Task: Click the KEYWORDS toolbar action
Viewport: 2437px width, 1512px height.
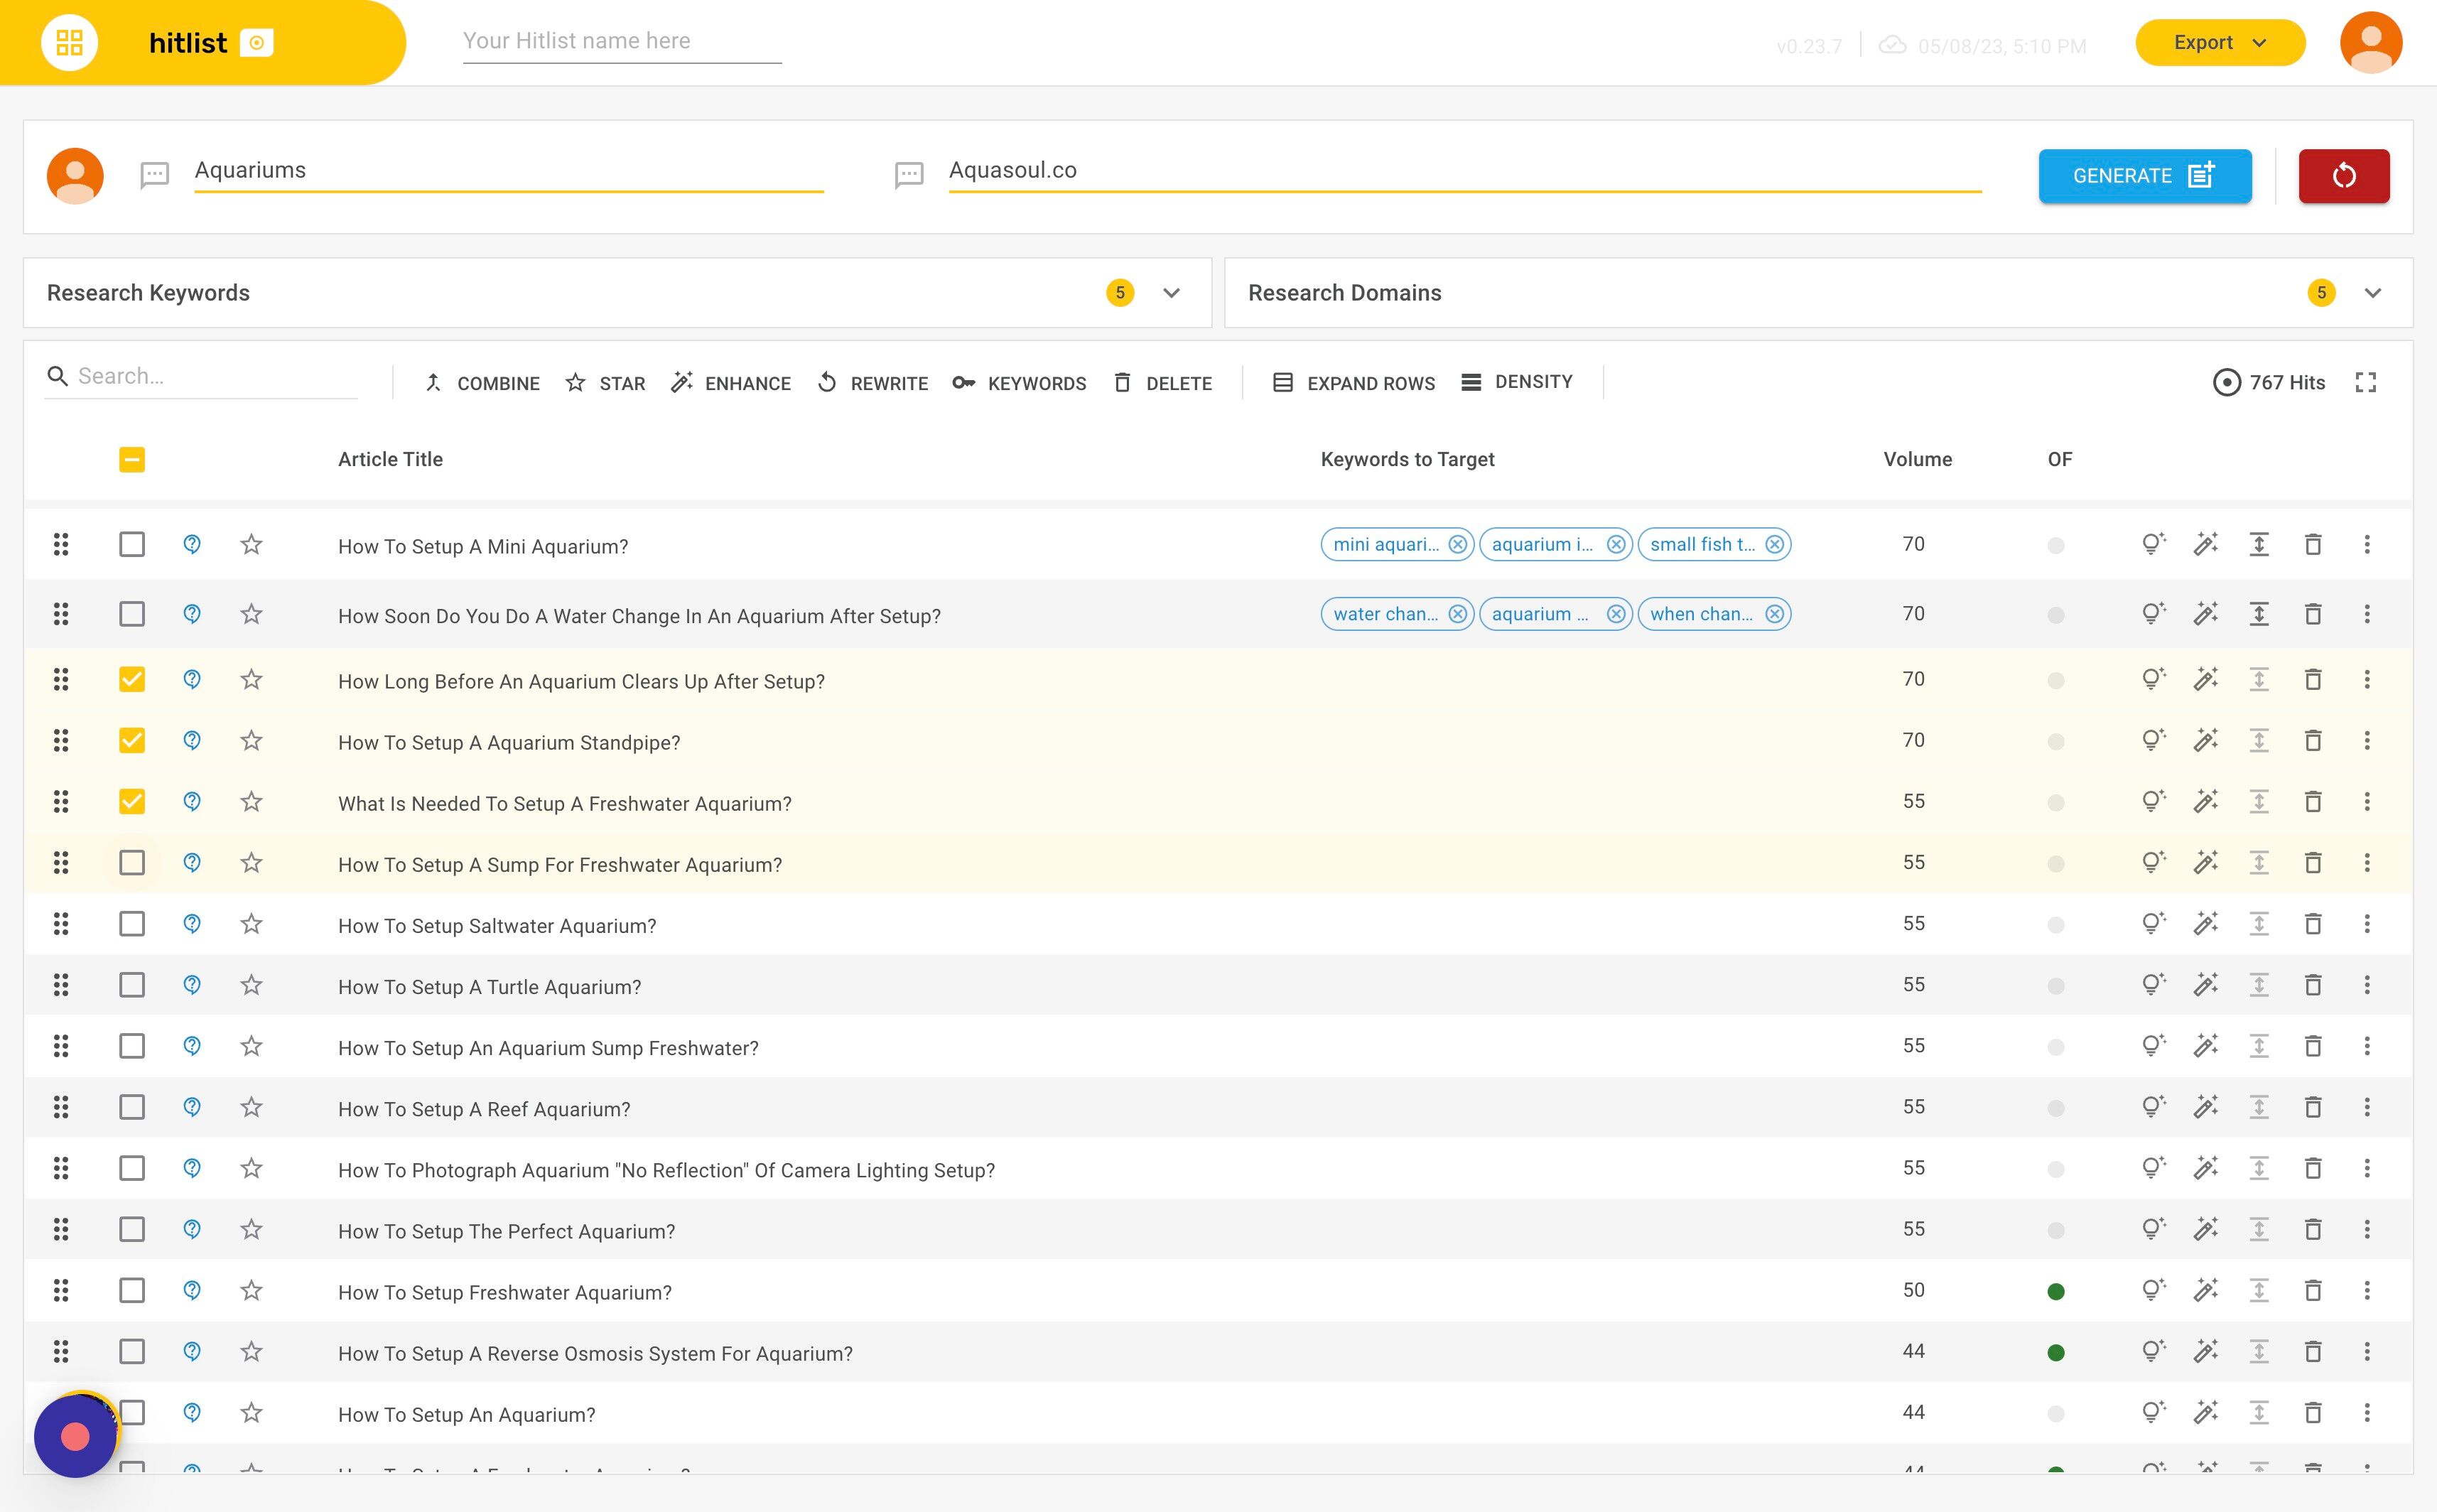Action: tap(1019, 383)
